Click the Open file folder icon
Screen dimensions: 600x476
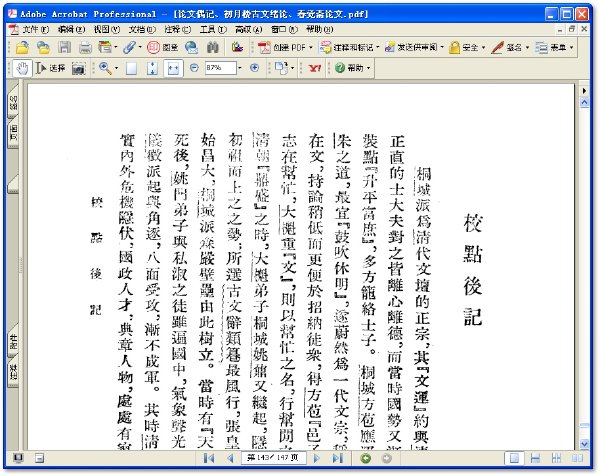point(23,47)
